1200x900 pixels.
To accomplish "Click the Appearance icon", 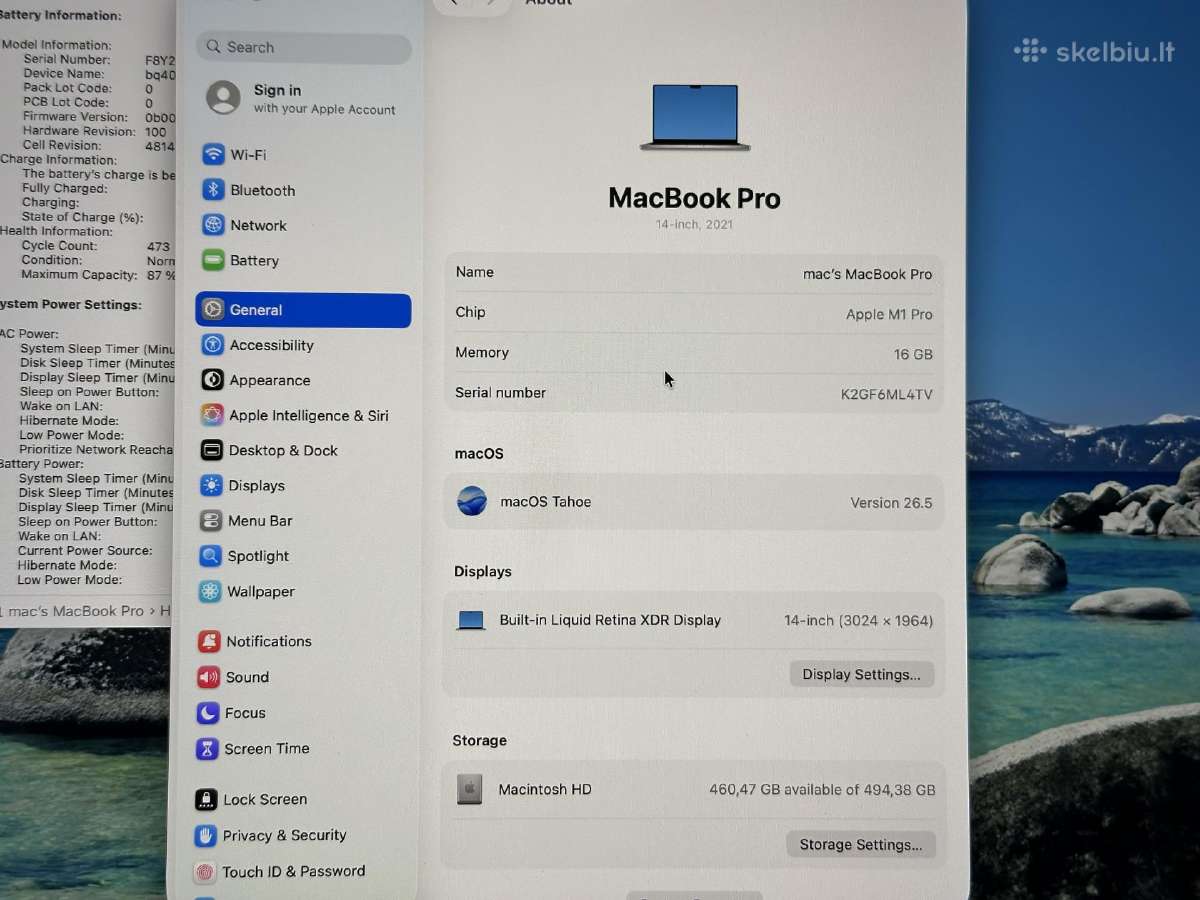I will pyautogui.click(x=212, y=380).
